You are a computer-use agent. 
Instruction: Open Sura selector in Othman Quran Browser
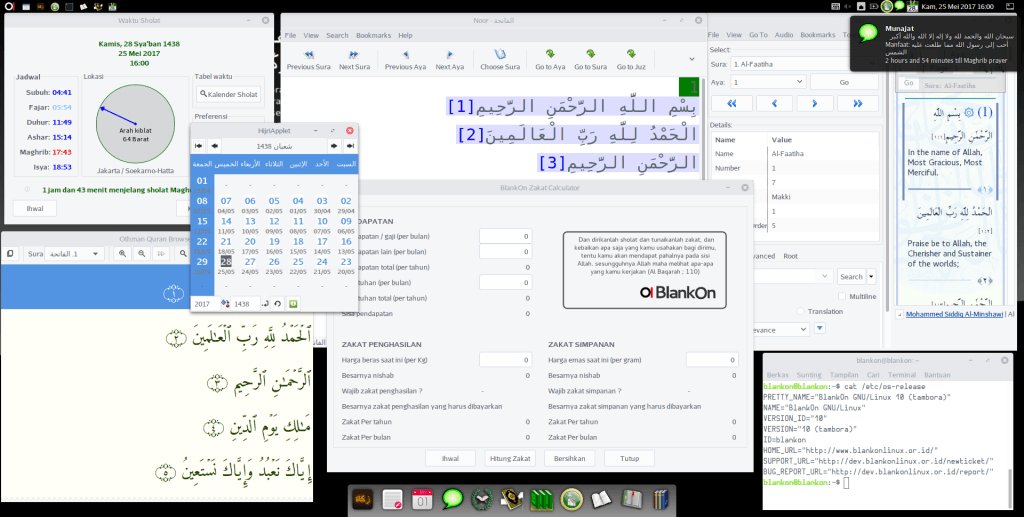click(74, 254)
